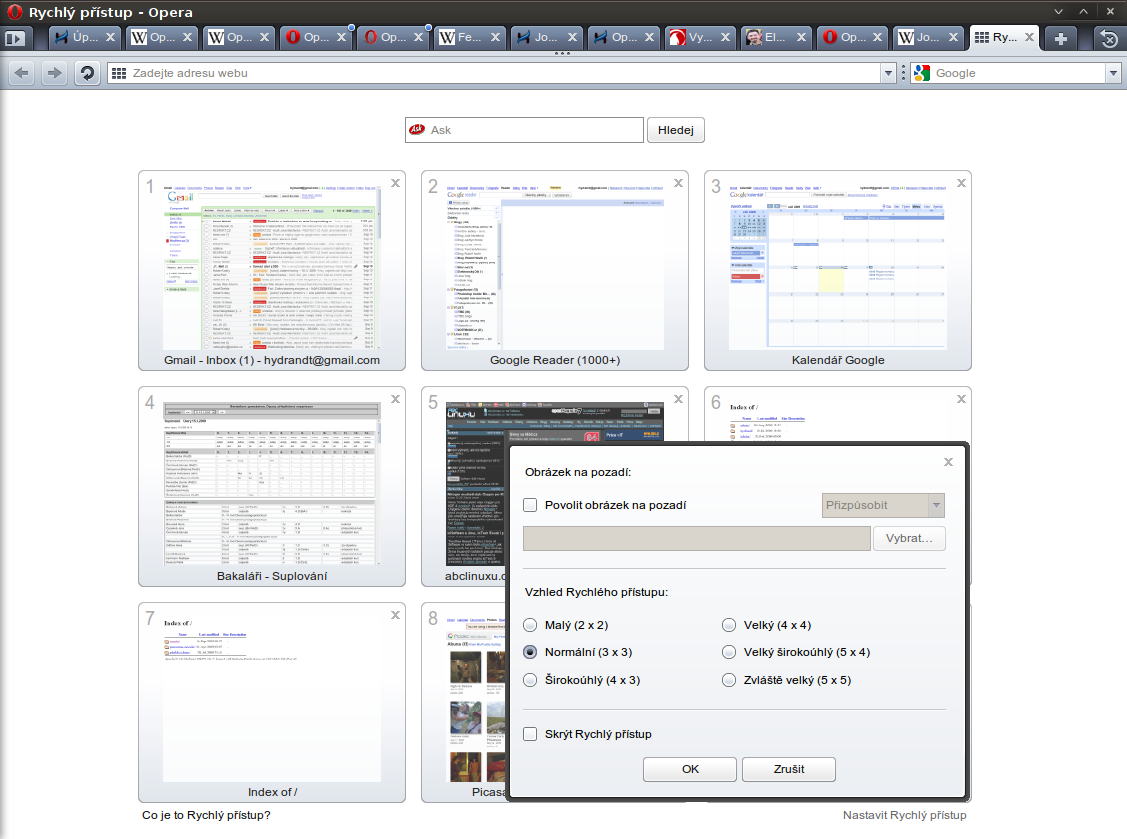Close the 'Úp...' tab
Image resolution: width=1127 pixels, height=839 pixels.
[110, 37]
